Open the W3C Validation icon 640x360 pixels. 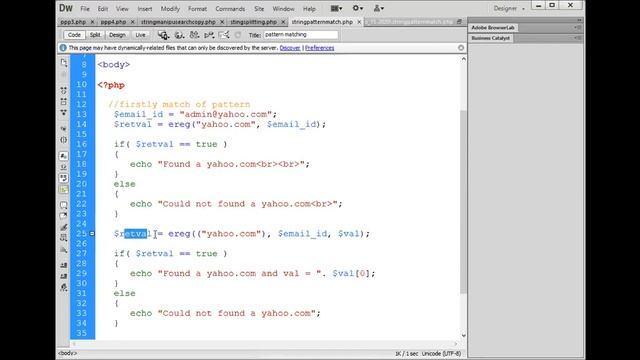click(209, 35)
